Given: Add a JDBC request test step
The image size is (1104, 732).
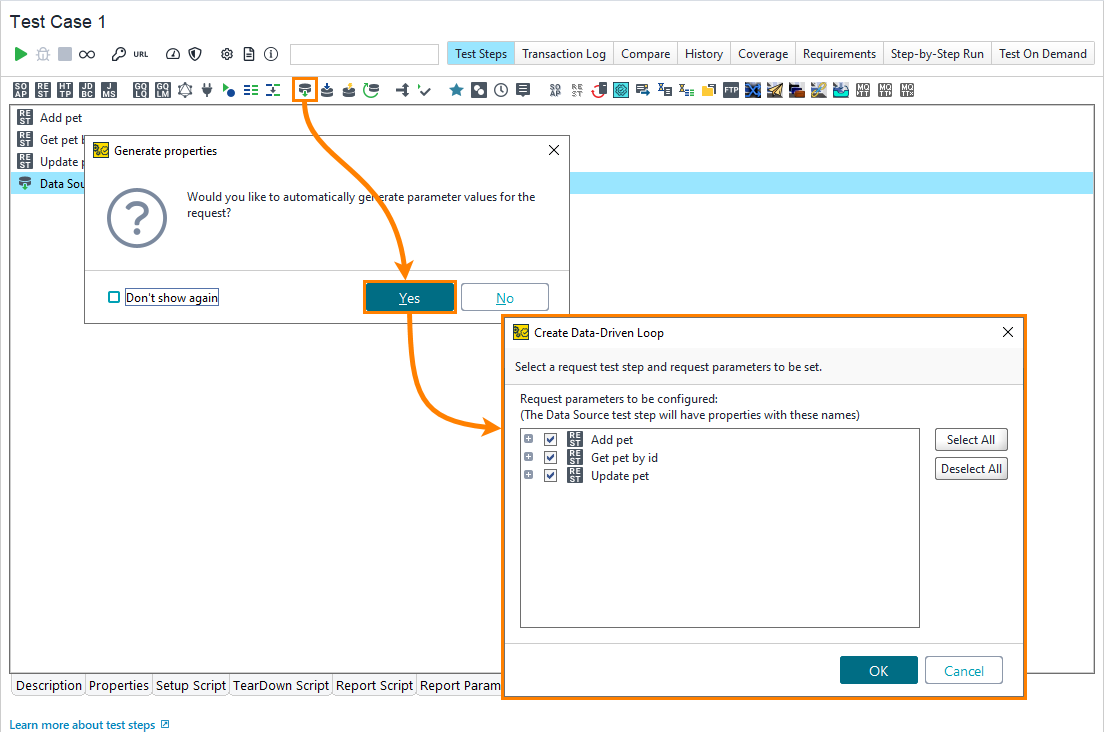Looking at the screenshot, I should [x=85, y=90].
